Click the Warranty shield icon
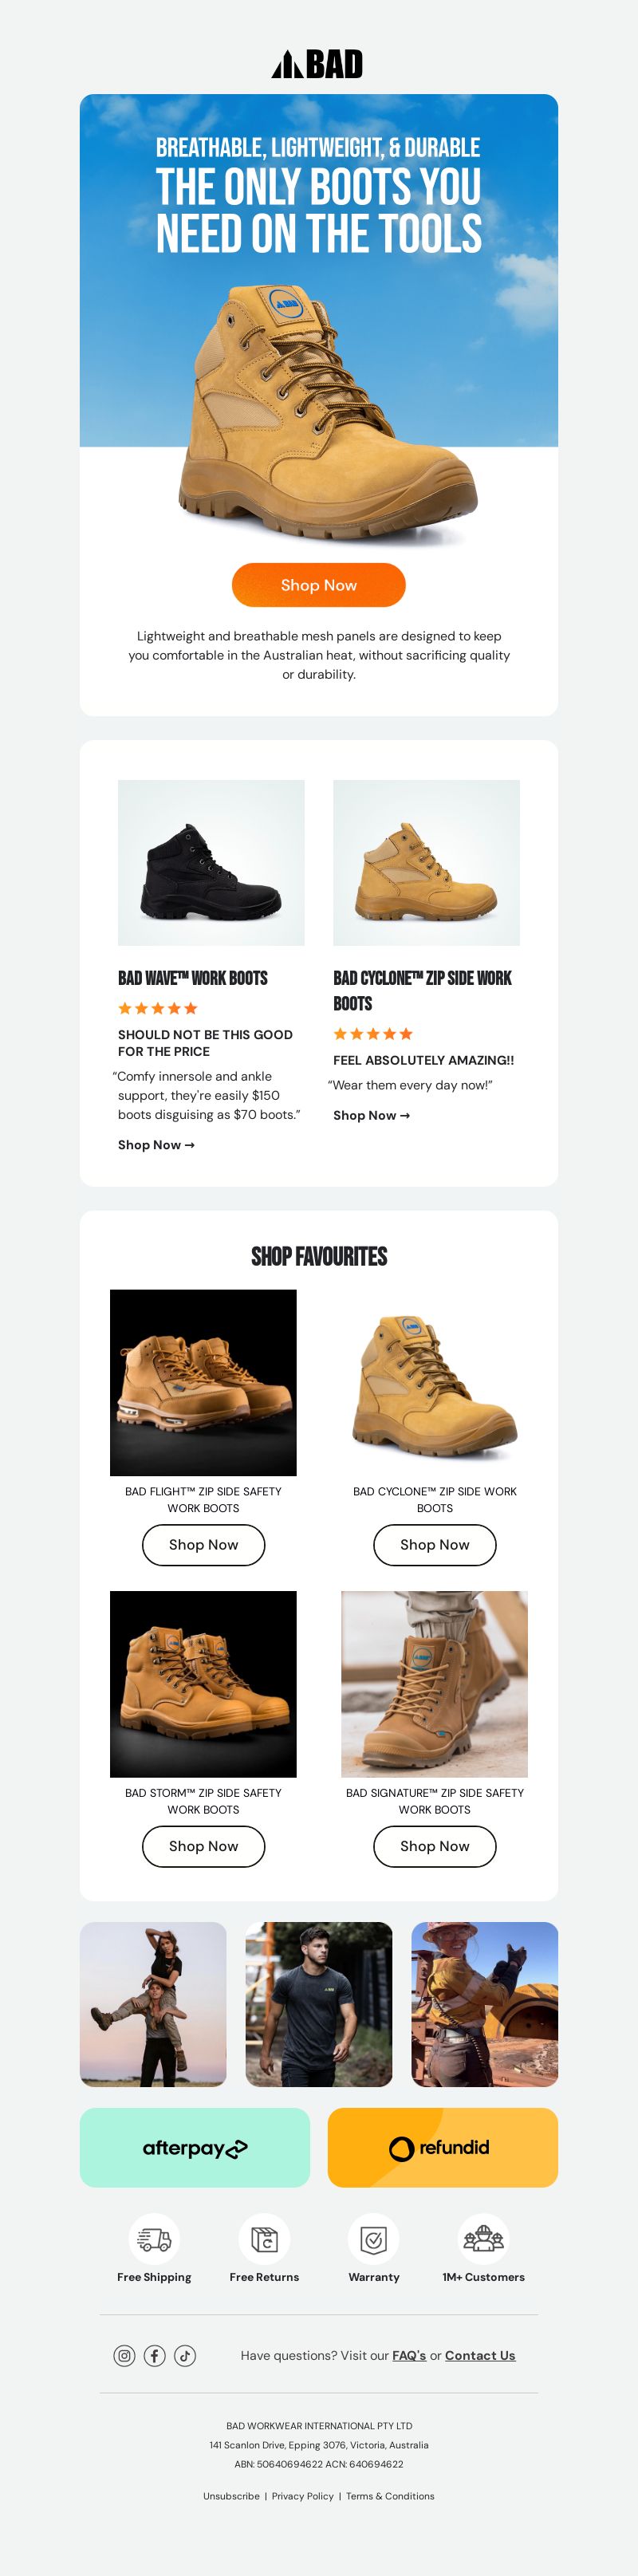 point(374,2238)
